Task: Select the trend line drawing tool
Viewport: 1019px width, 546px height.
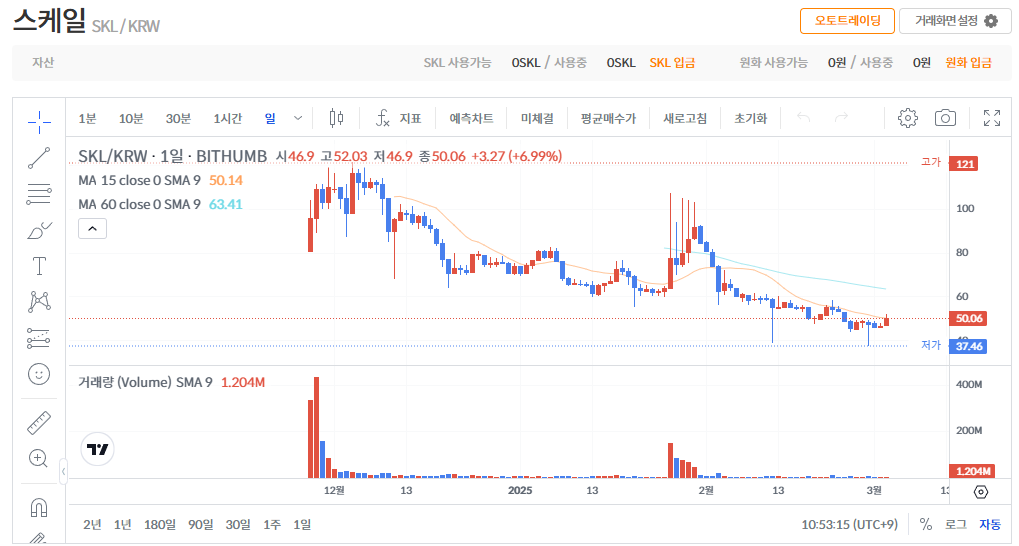Action: tap(39, 158)
